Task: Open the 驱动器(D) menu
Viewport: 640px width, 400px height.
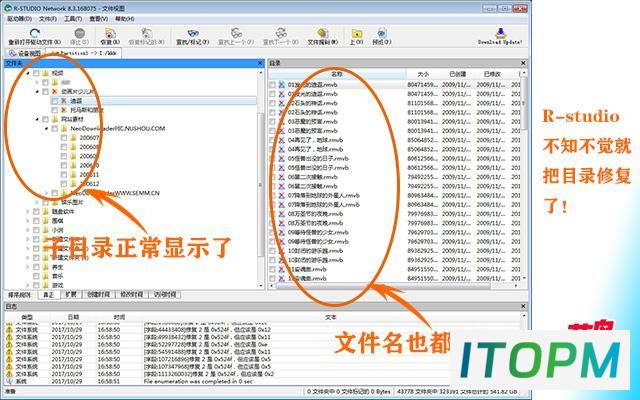Action: (x=19, y=19)
